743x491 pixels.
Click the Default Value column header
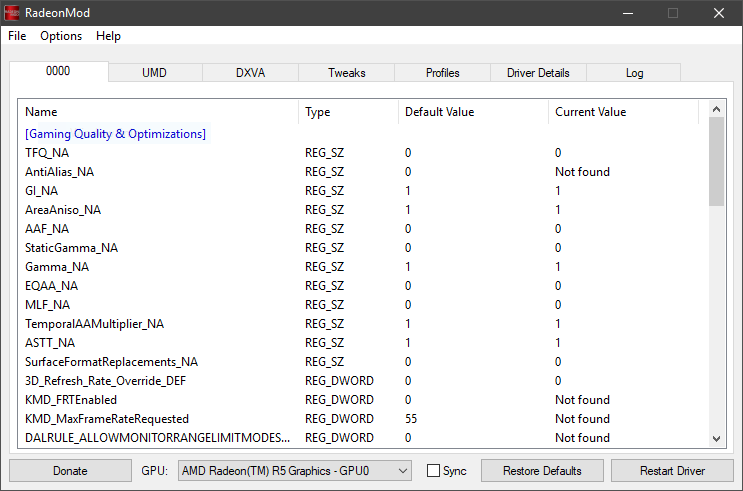[473, 112]
